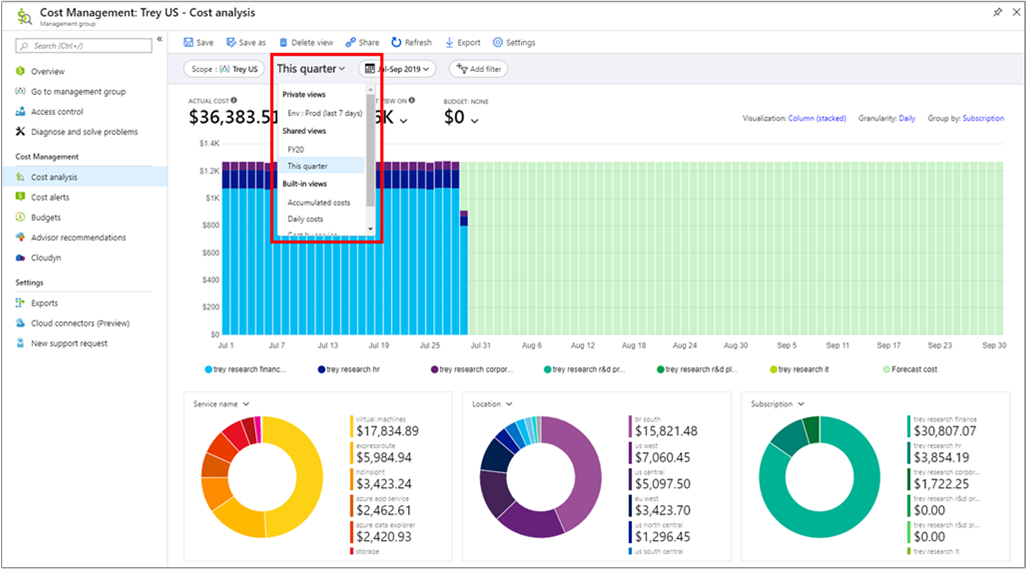Choose the Accumulated costs built-in view
Image resolution: width=1027 pixels, height=569 pixels.
point(319,202)
